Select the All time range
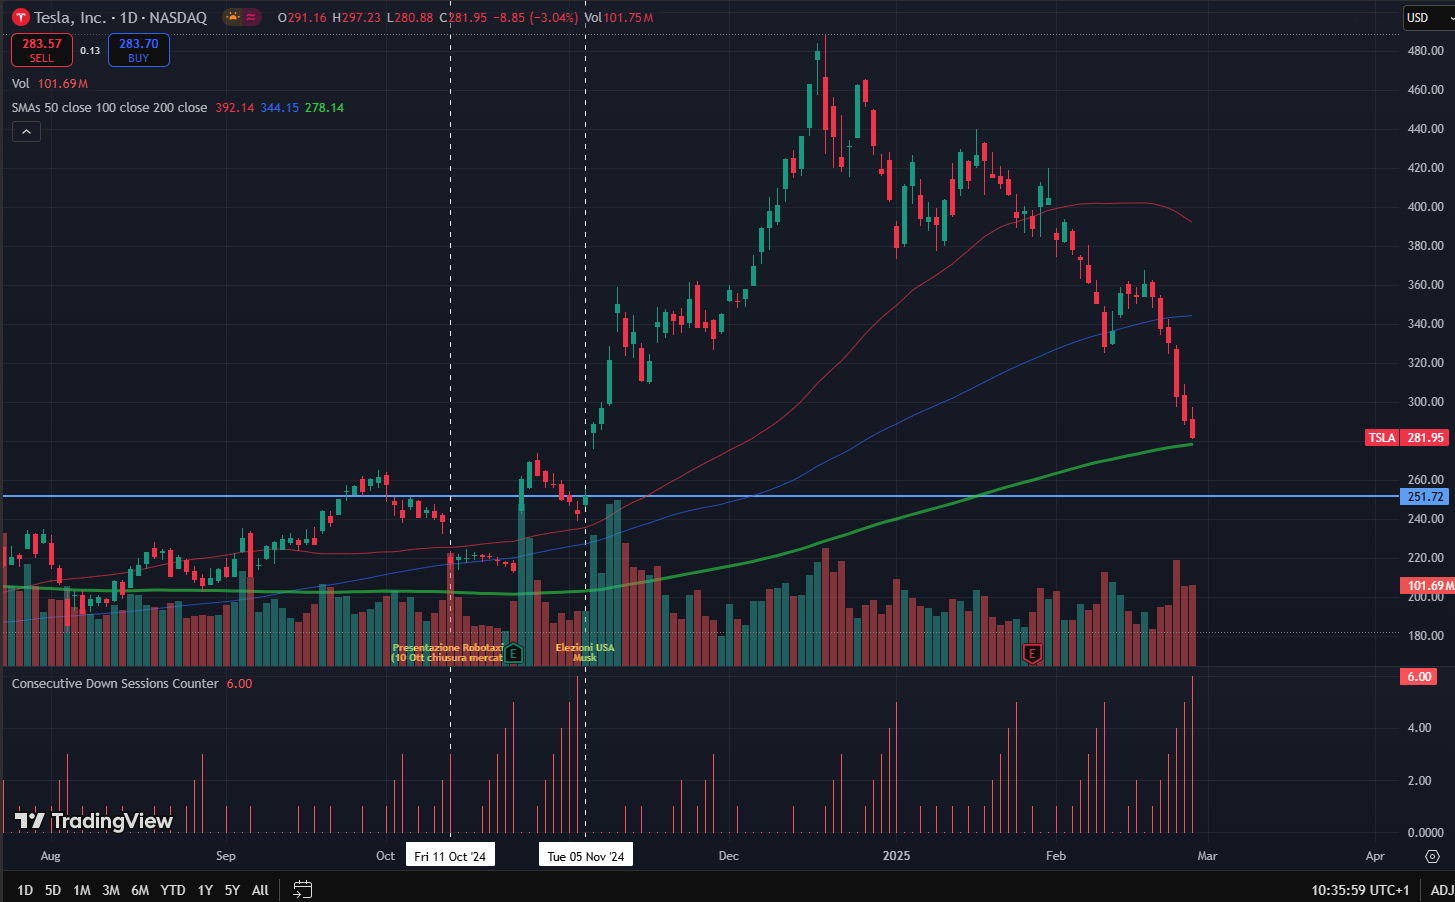Image resolution: width=1455 pixels, height=902 pixels. (x=260, y=890)
